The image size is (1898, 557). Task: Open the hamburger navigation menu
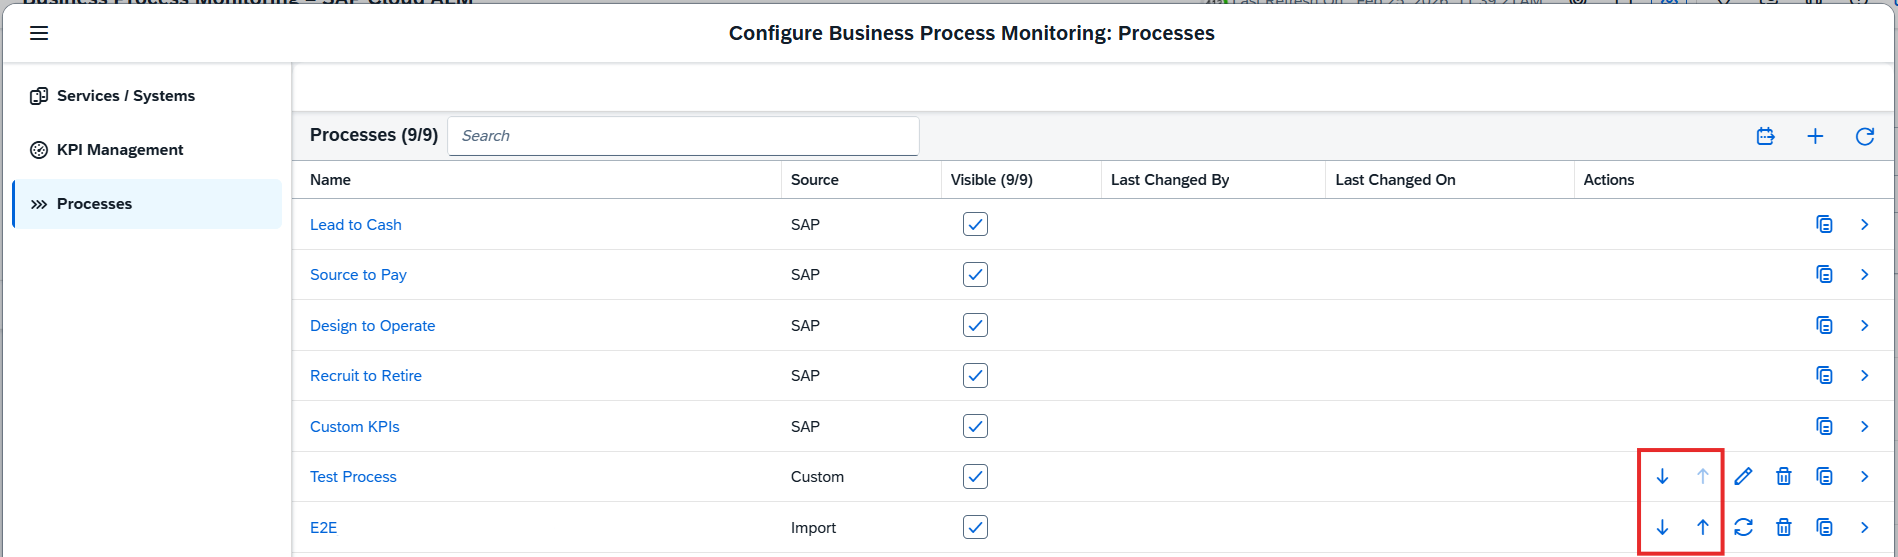coord(39,33)
